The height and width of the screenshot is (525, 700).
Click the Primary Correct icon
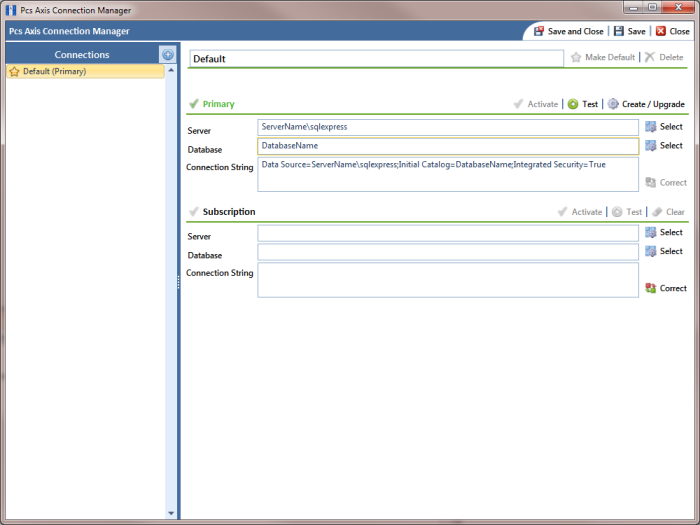651,183
